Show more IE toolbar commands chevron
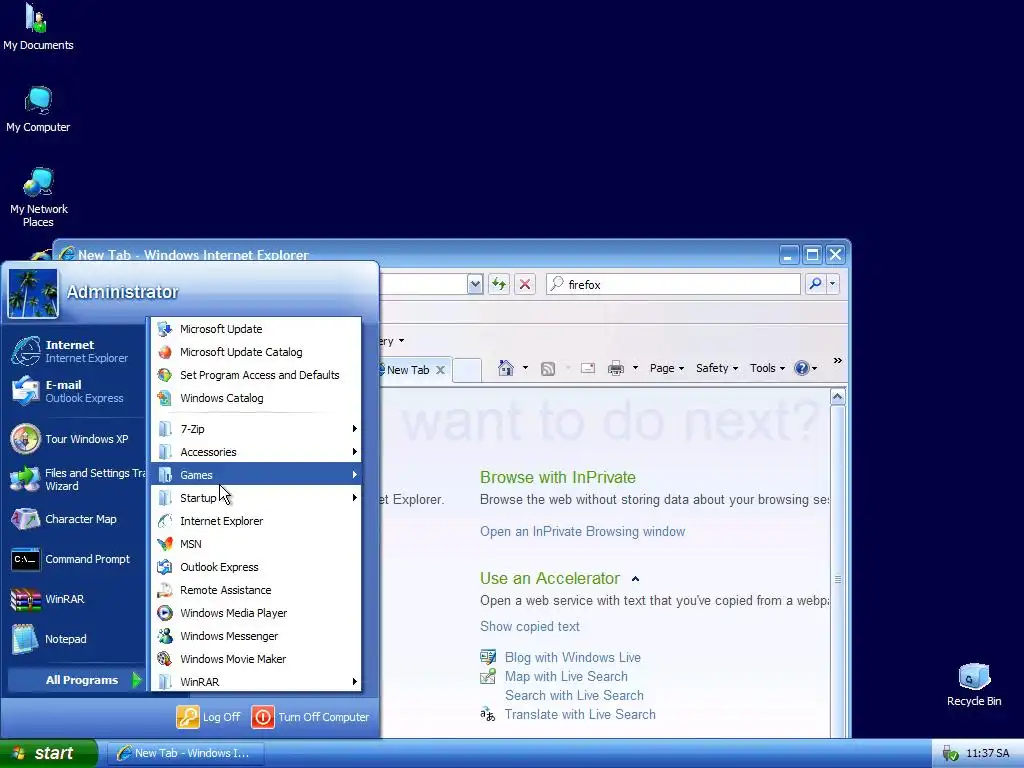 (x=837, y=360)
